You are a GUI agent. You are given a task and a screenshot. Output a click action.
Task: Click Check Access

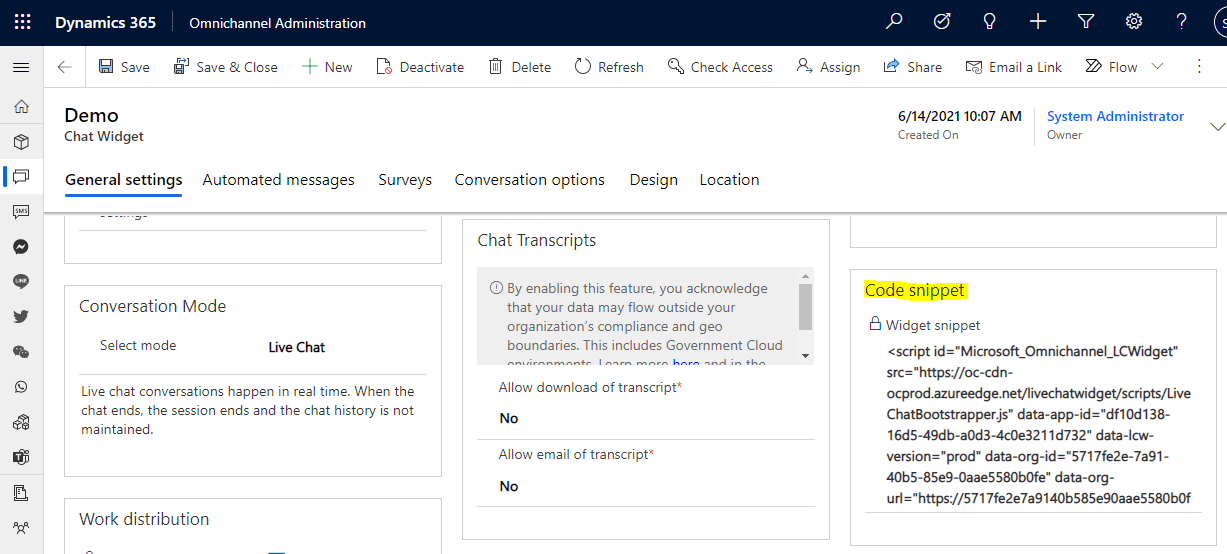tap(720, 67)
